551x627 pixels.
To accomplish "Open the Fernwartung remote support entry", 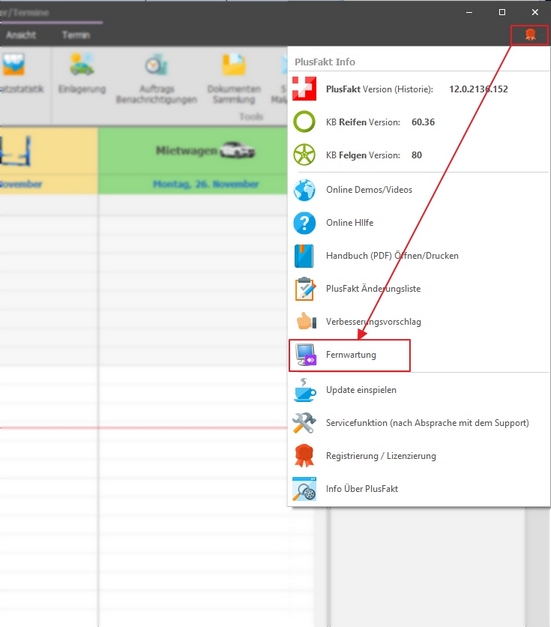I will (x=349, y=355).
